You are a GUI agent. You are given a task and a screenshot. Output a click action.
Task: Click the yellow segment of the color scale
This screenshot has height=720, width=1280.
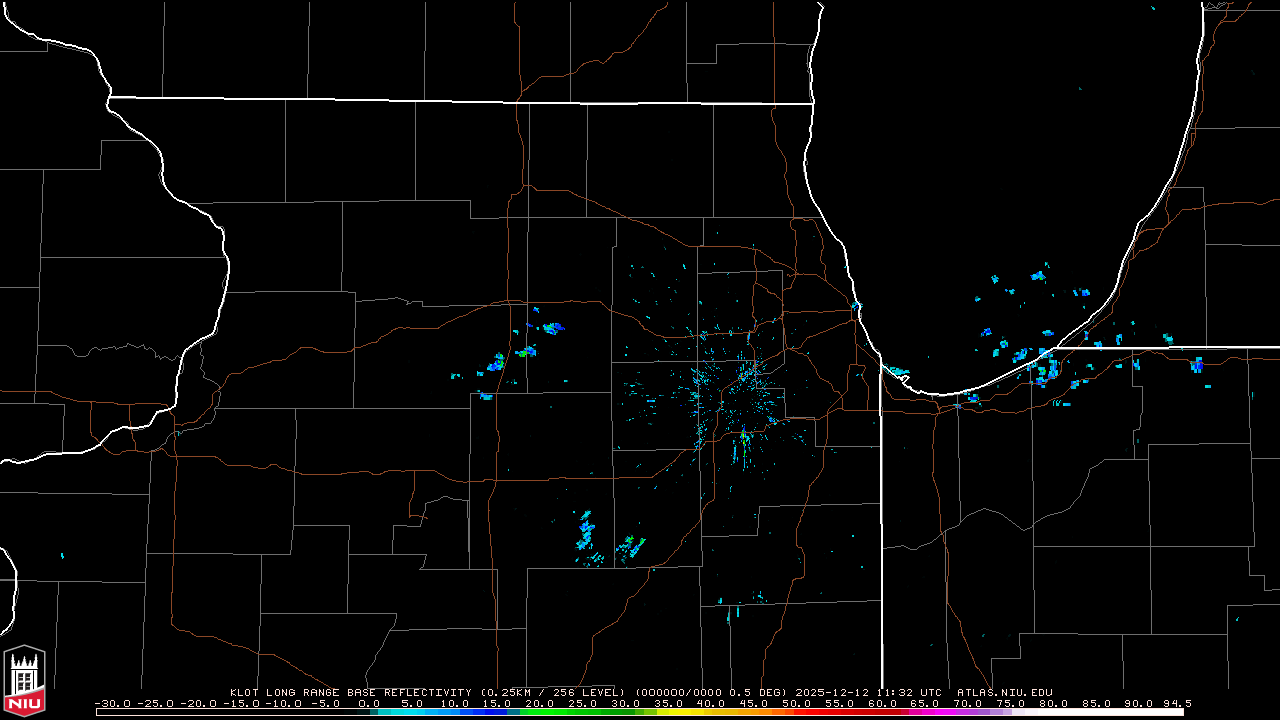690,712
